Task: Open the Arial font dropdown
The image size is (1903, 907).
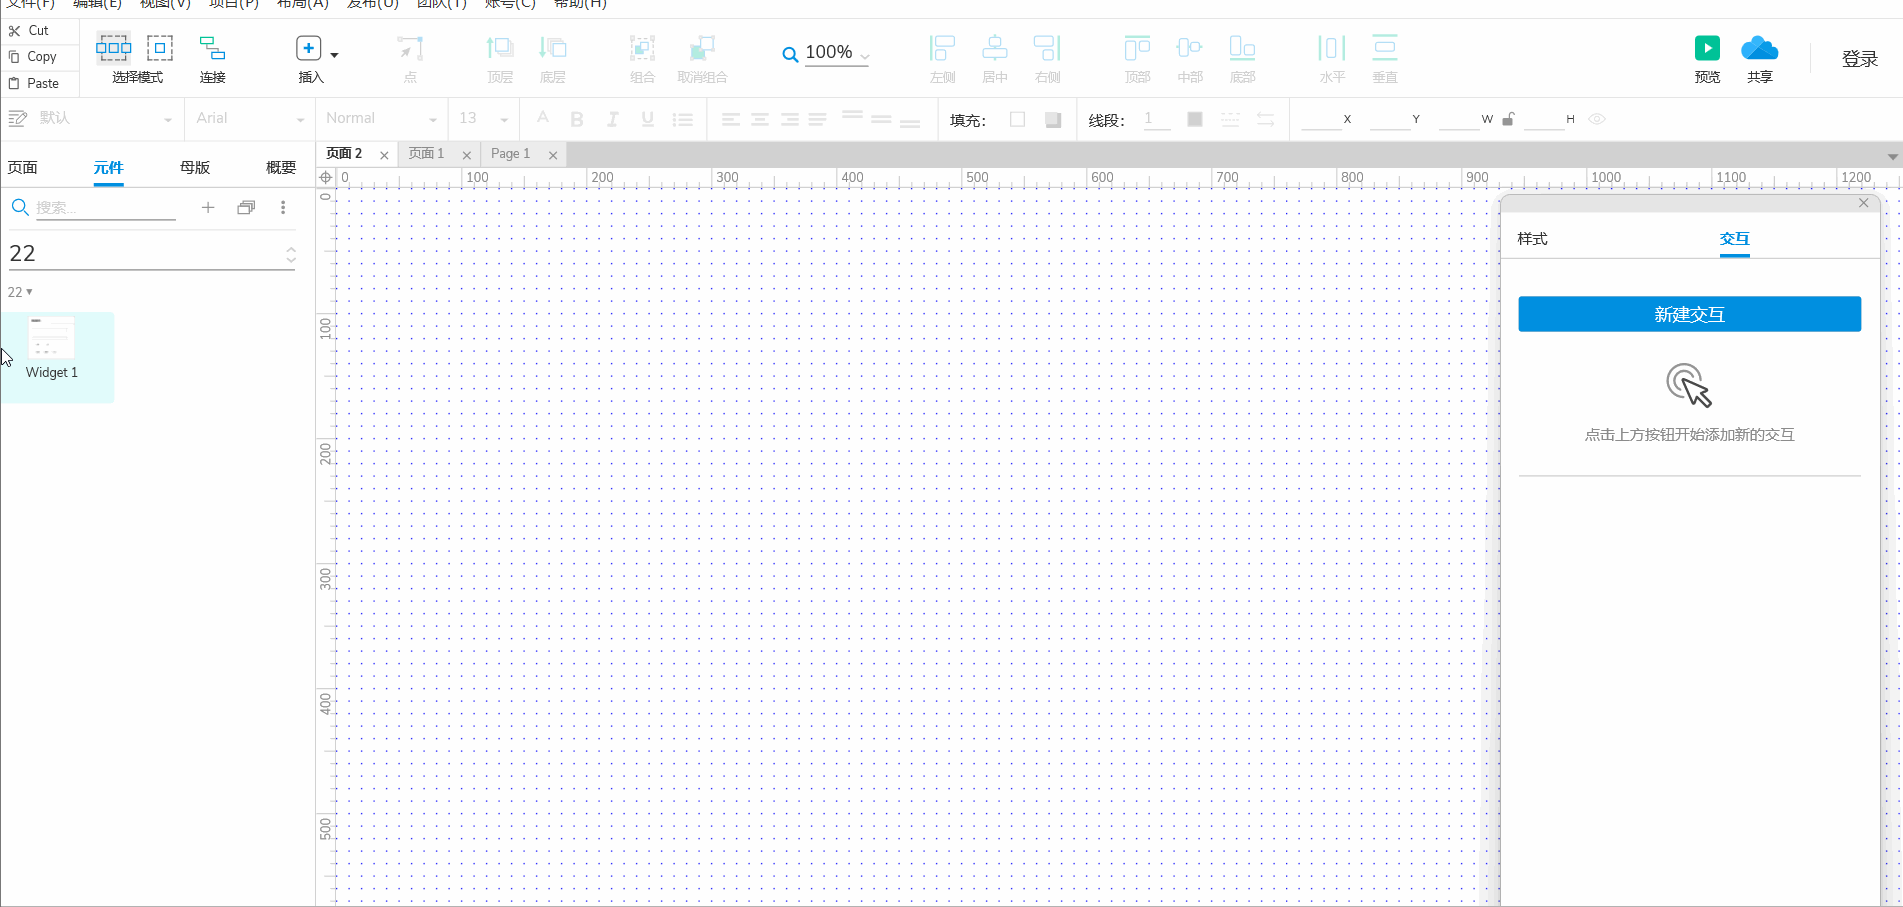Action: point(300,120)
